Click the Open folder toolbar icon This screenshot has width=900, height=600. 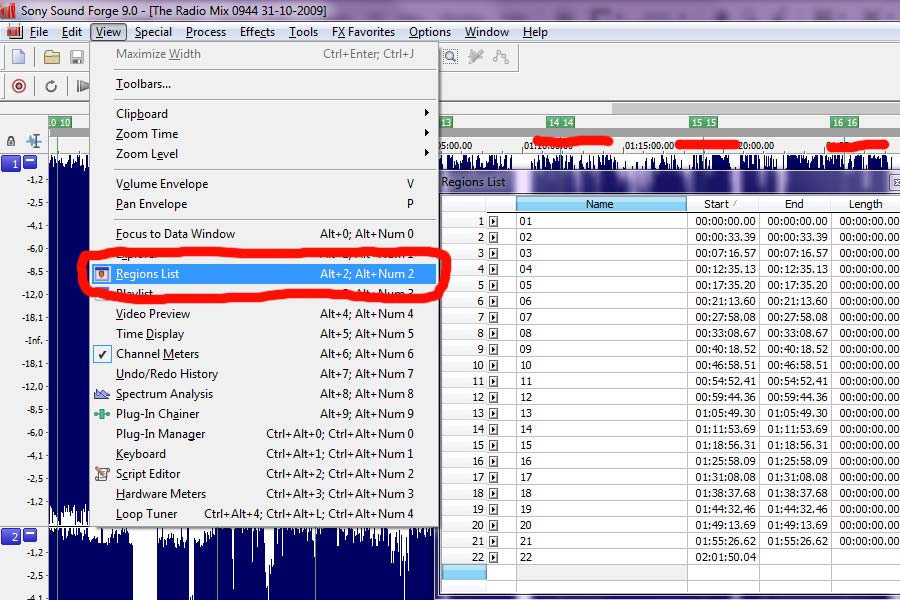coord(52,57)
